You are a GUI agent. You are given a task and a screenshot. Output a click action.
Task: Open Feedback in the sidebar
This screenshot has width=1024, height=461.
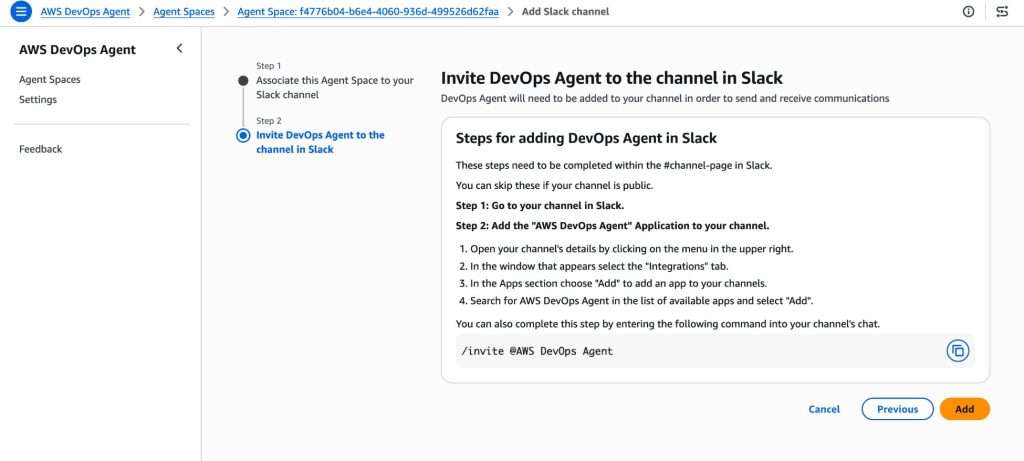tap(41, 149)
